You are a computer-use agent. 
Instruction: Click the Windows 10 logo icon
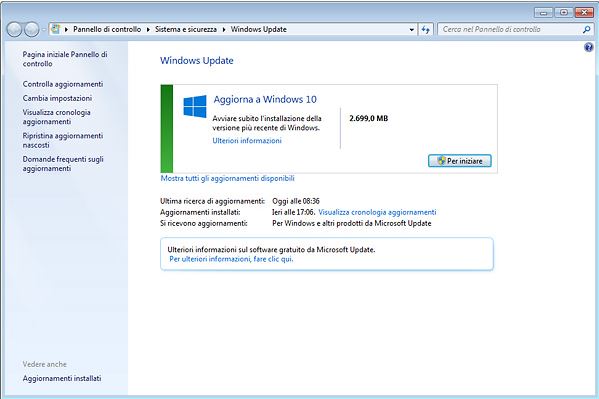tap(195, 106)
